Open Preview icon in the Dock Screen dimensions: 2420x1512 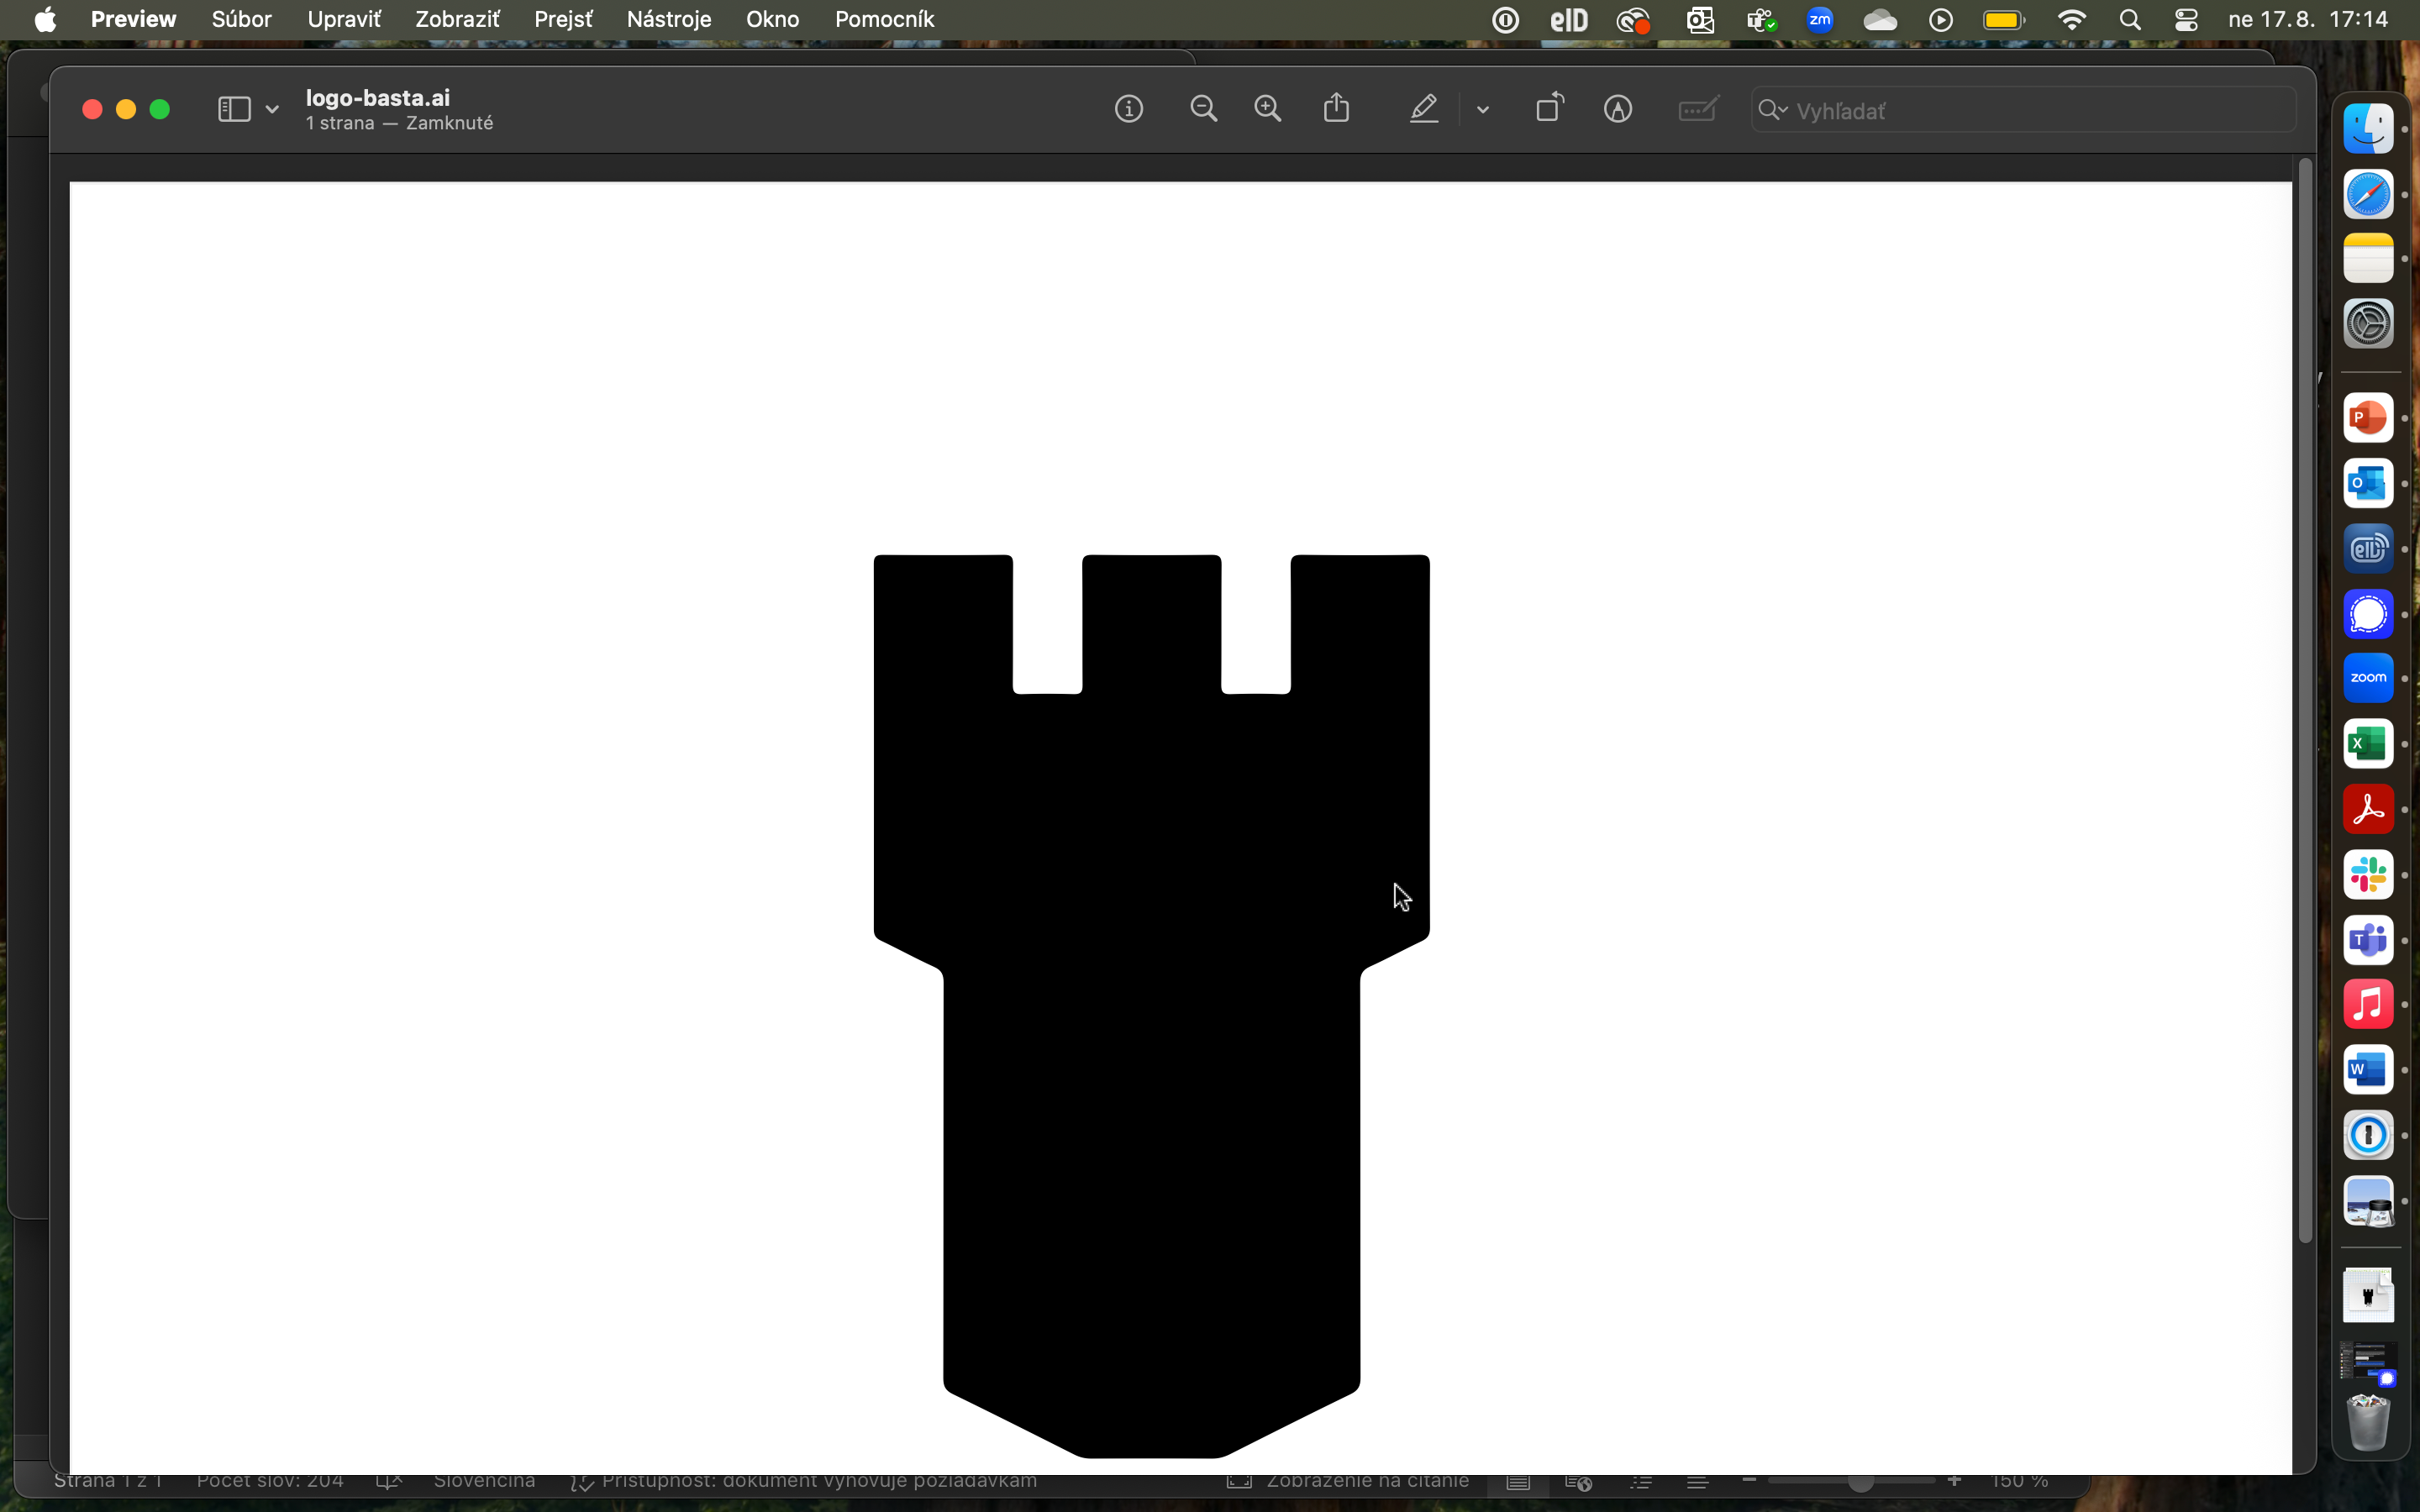2368,1200
